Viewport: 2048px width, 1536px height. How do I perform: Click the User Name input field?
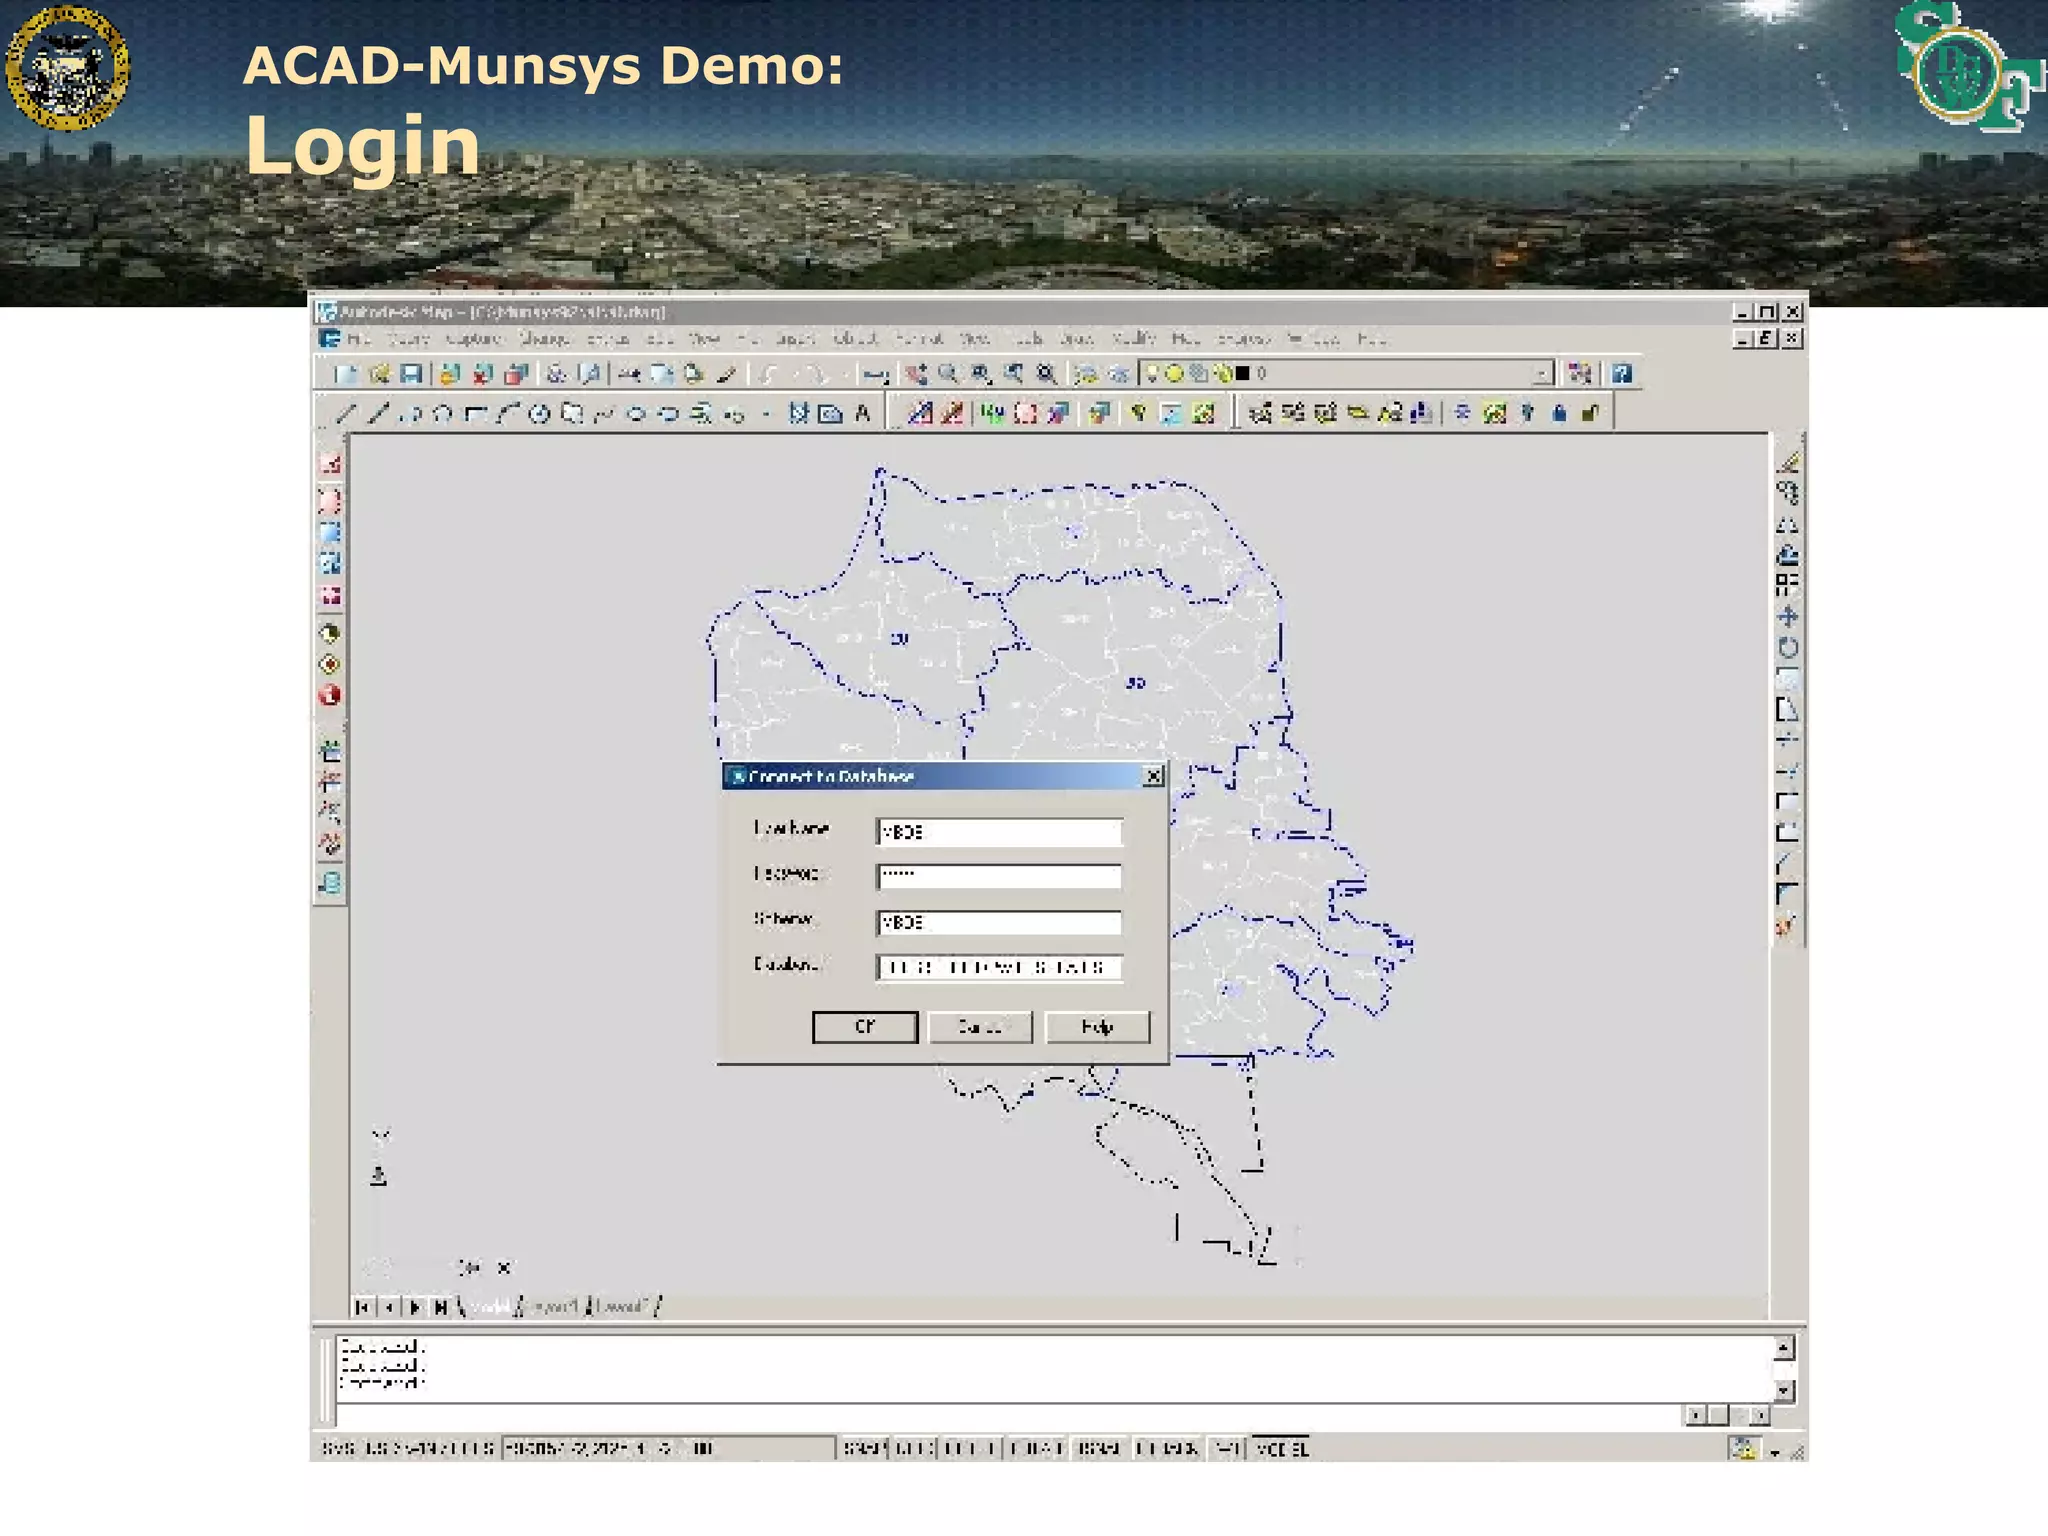(999, 832)
